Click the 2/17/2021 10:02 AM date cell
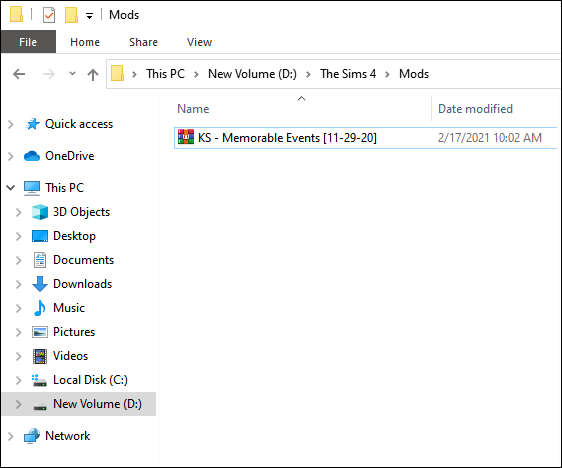This screenshot has height=468, width=562. (x=490, y=138)
